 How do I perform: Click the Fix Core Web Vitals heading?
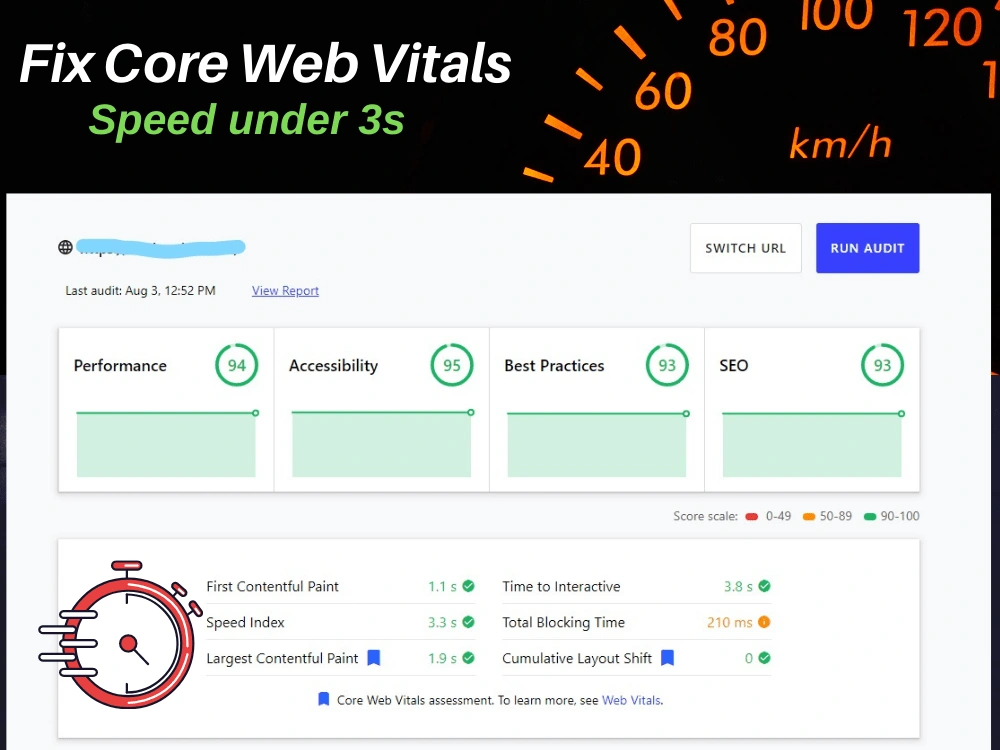pos(265,63)
